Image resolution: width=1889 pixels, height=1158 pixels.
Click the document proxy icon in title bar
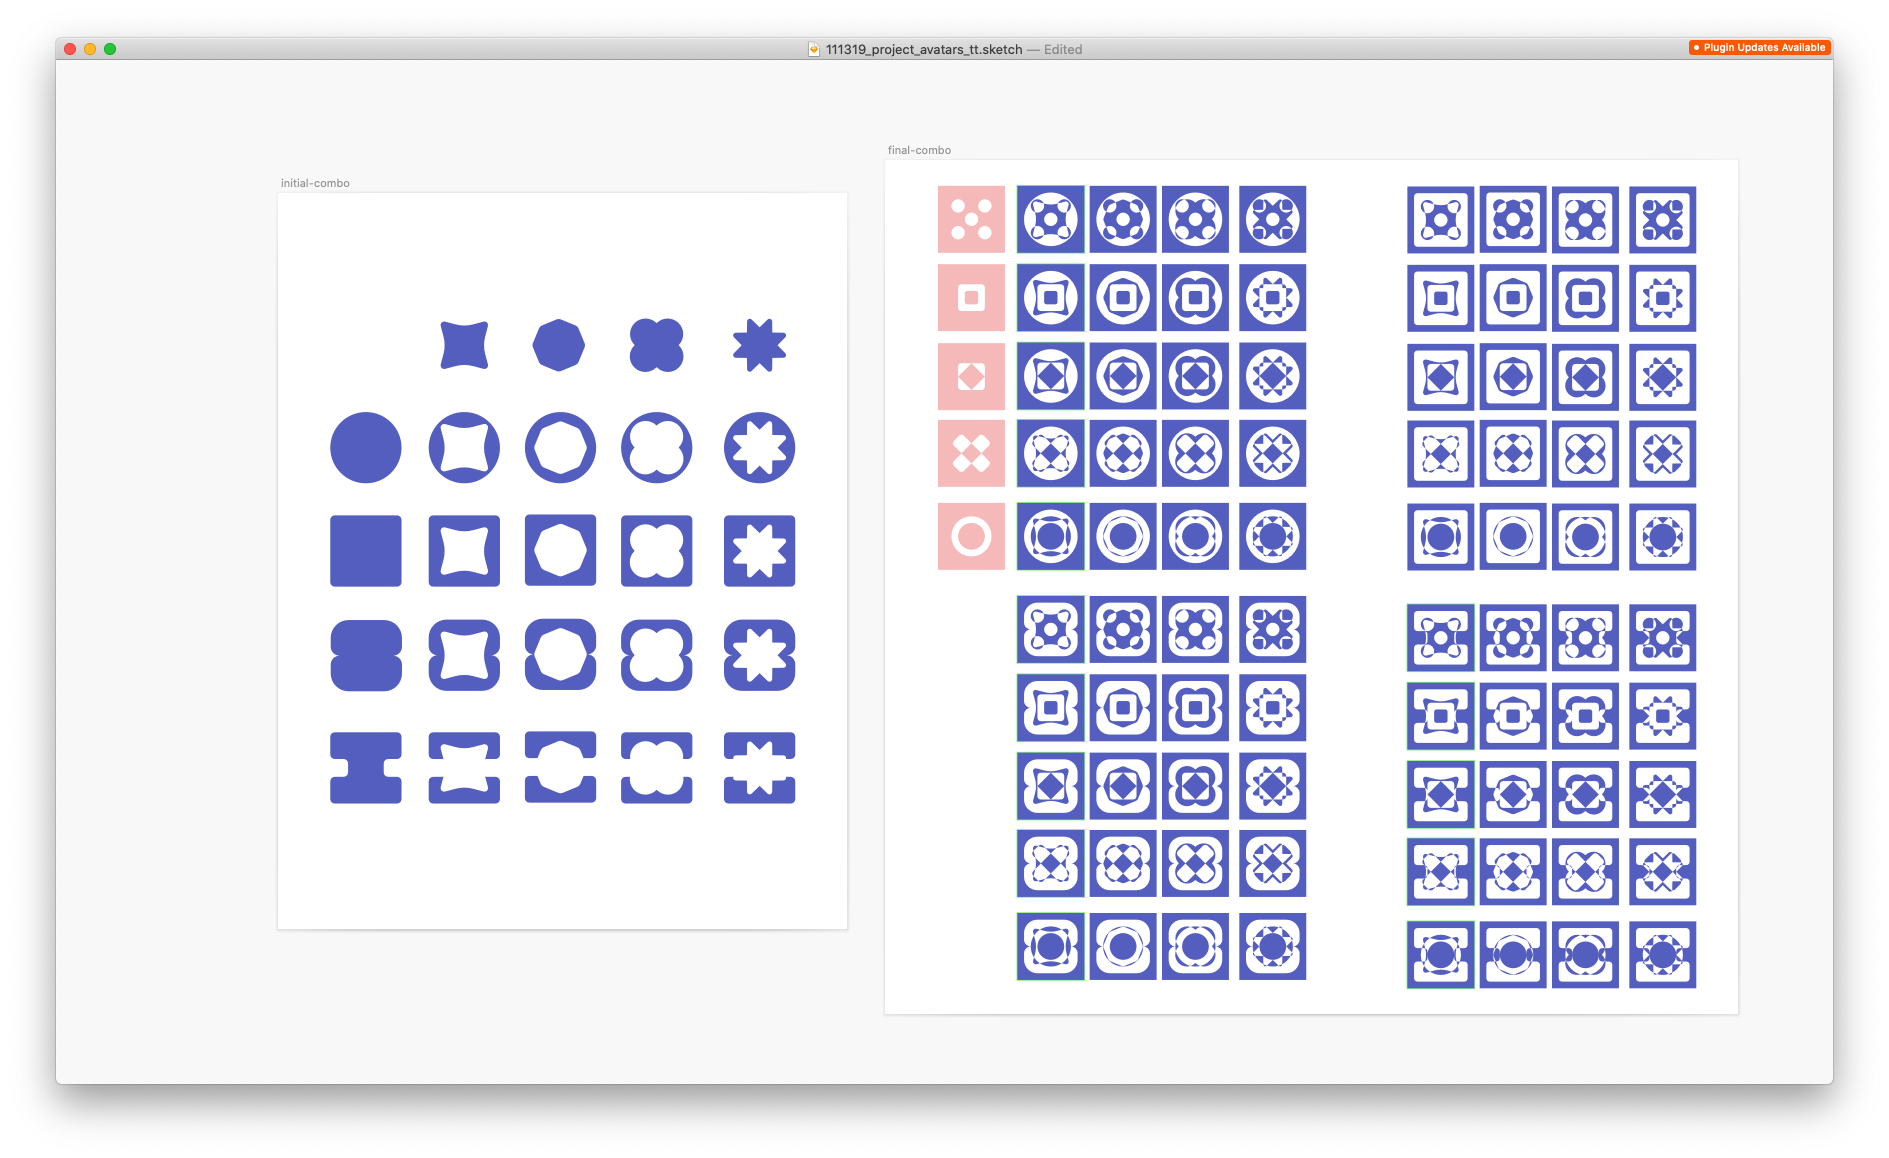(x=814, y=49)
